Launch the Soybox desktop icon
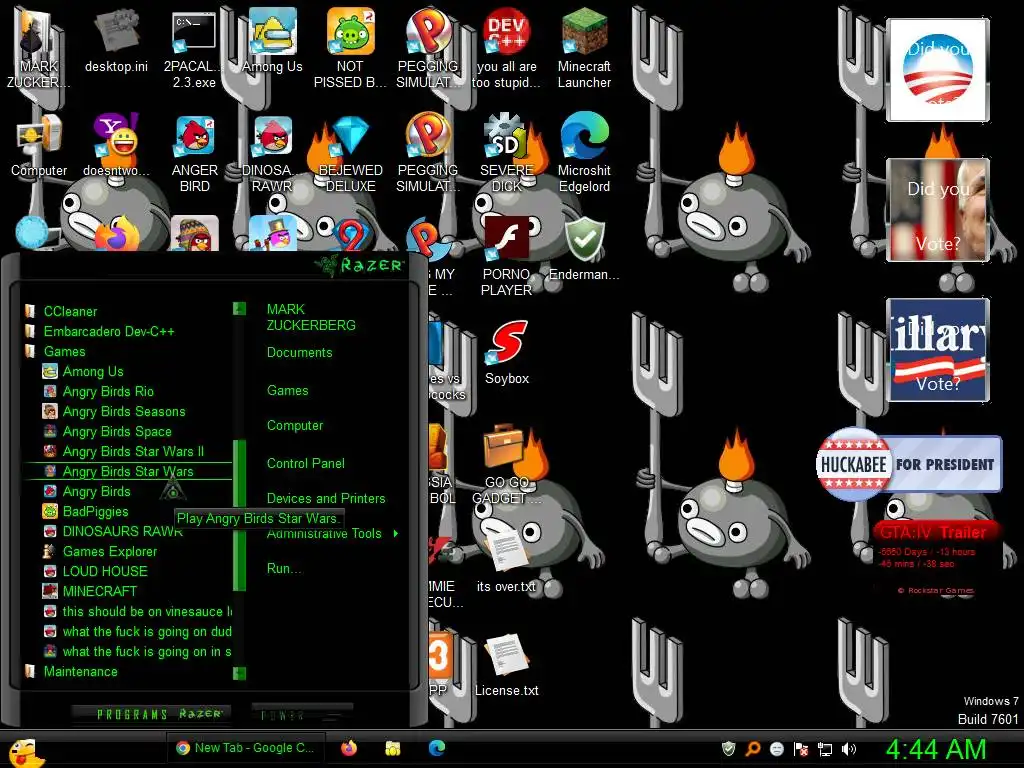This screenshot has width=1024, height=768. [507, 353]
